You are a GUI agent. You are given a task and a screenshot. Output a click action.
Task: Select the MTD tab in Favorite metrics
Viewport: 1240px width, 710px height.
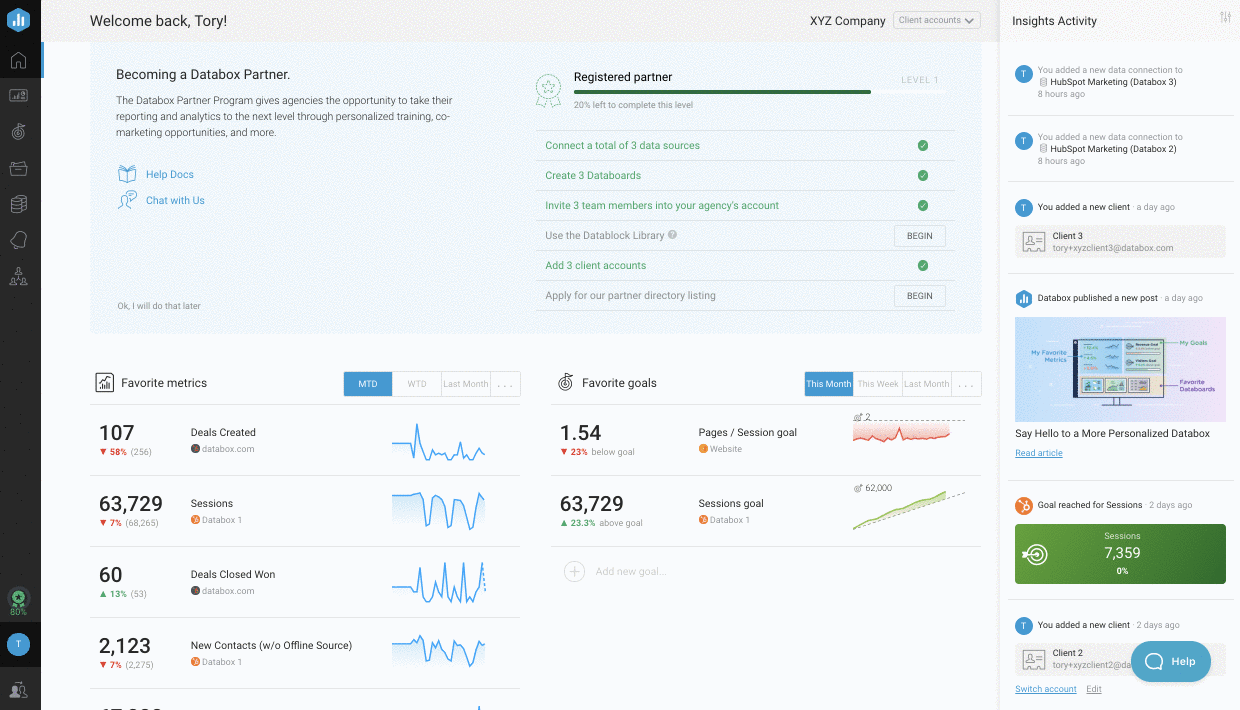point(368,384)
